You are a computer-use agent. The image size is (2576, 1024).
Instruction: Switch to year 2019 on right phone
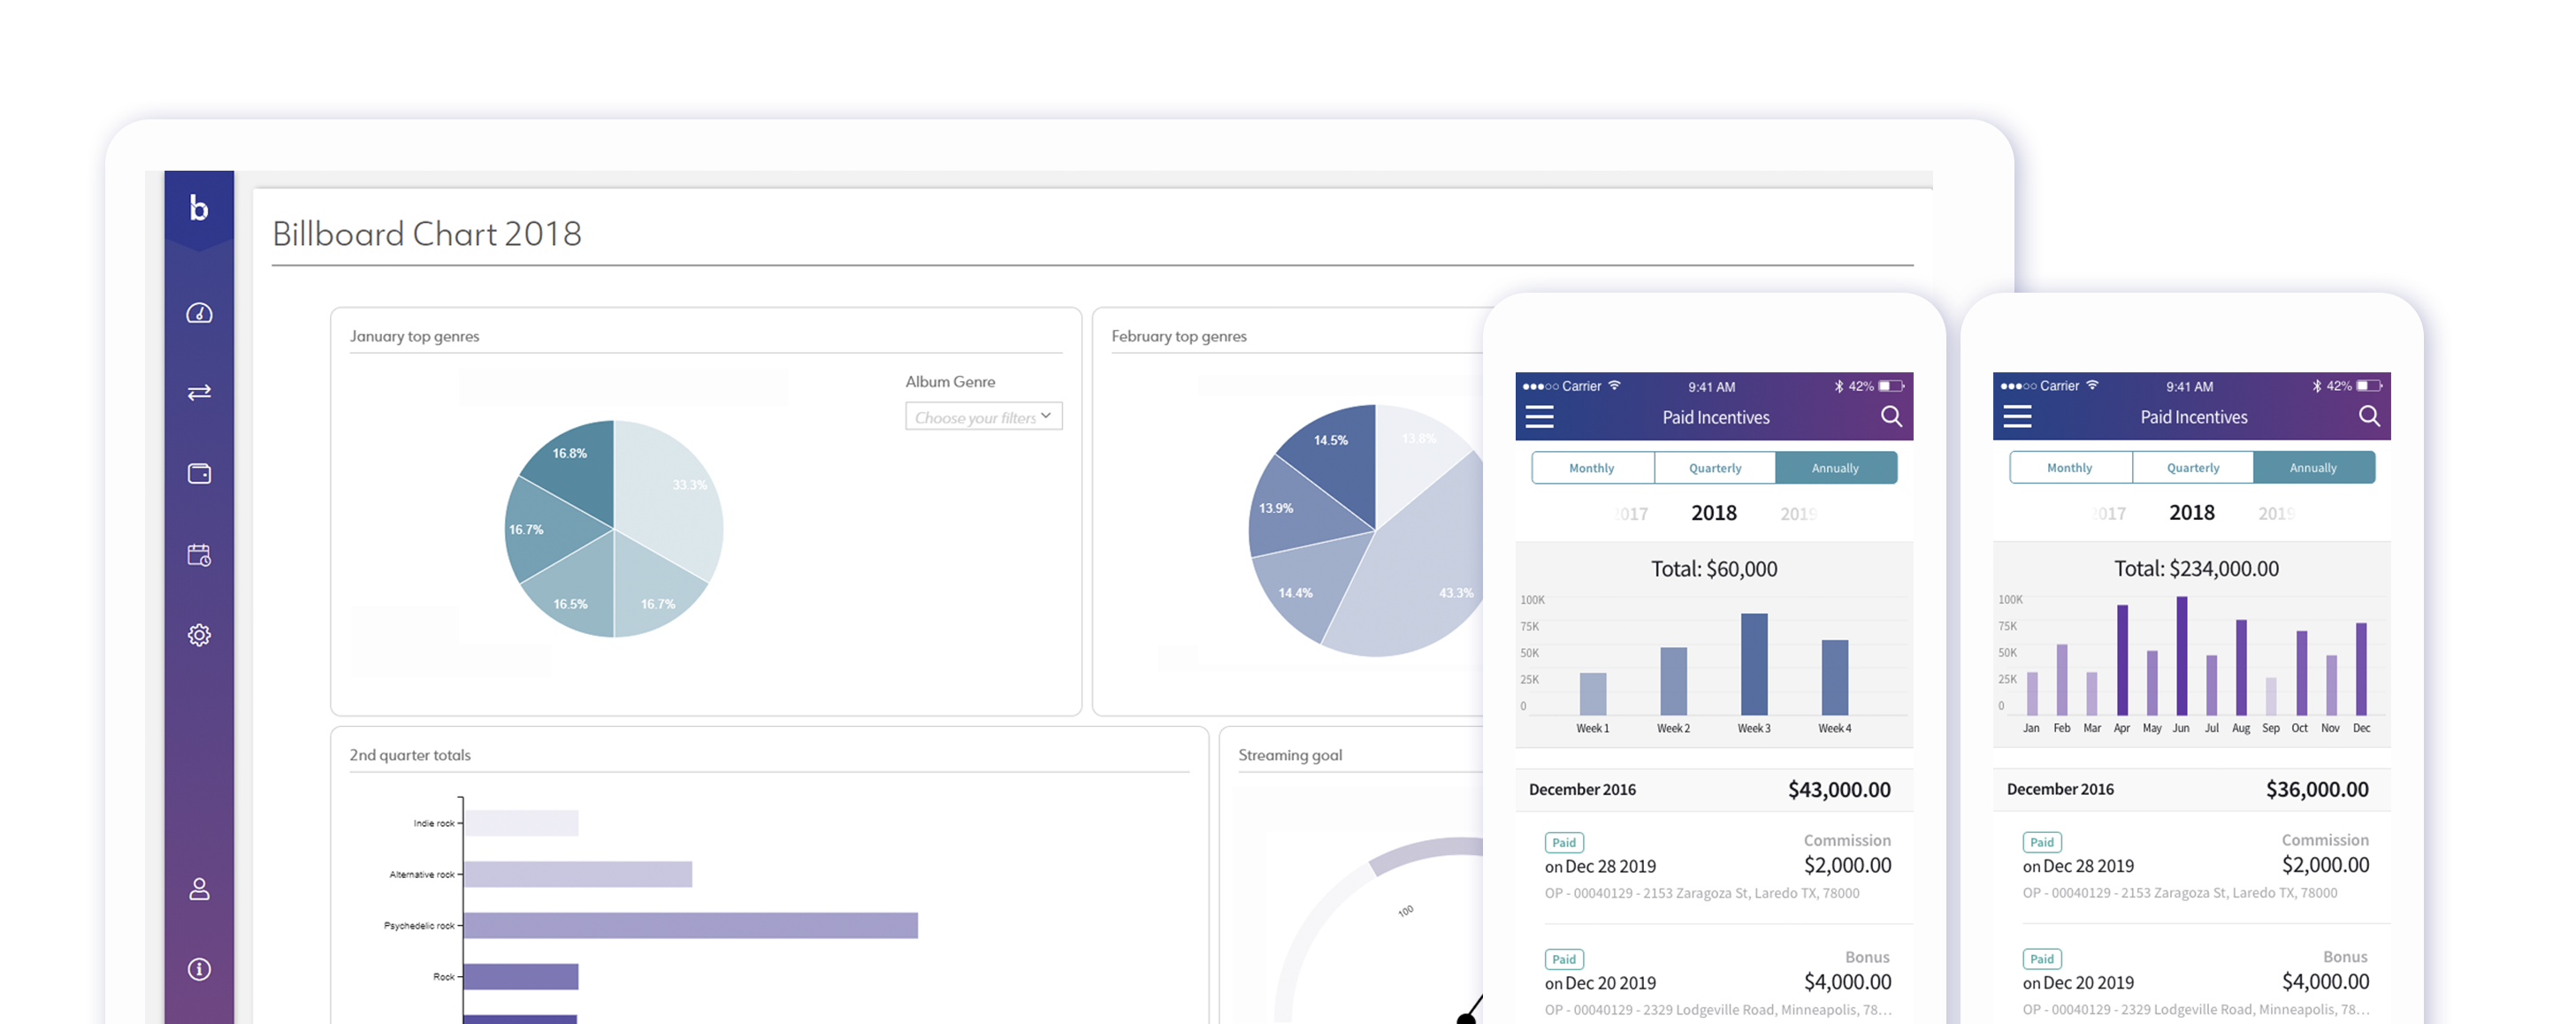click(2276, 514)
